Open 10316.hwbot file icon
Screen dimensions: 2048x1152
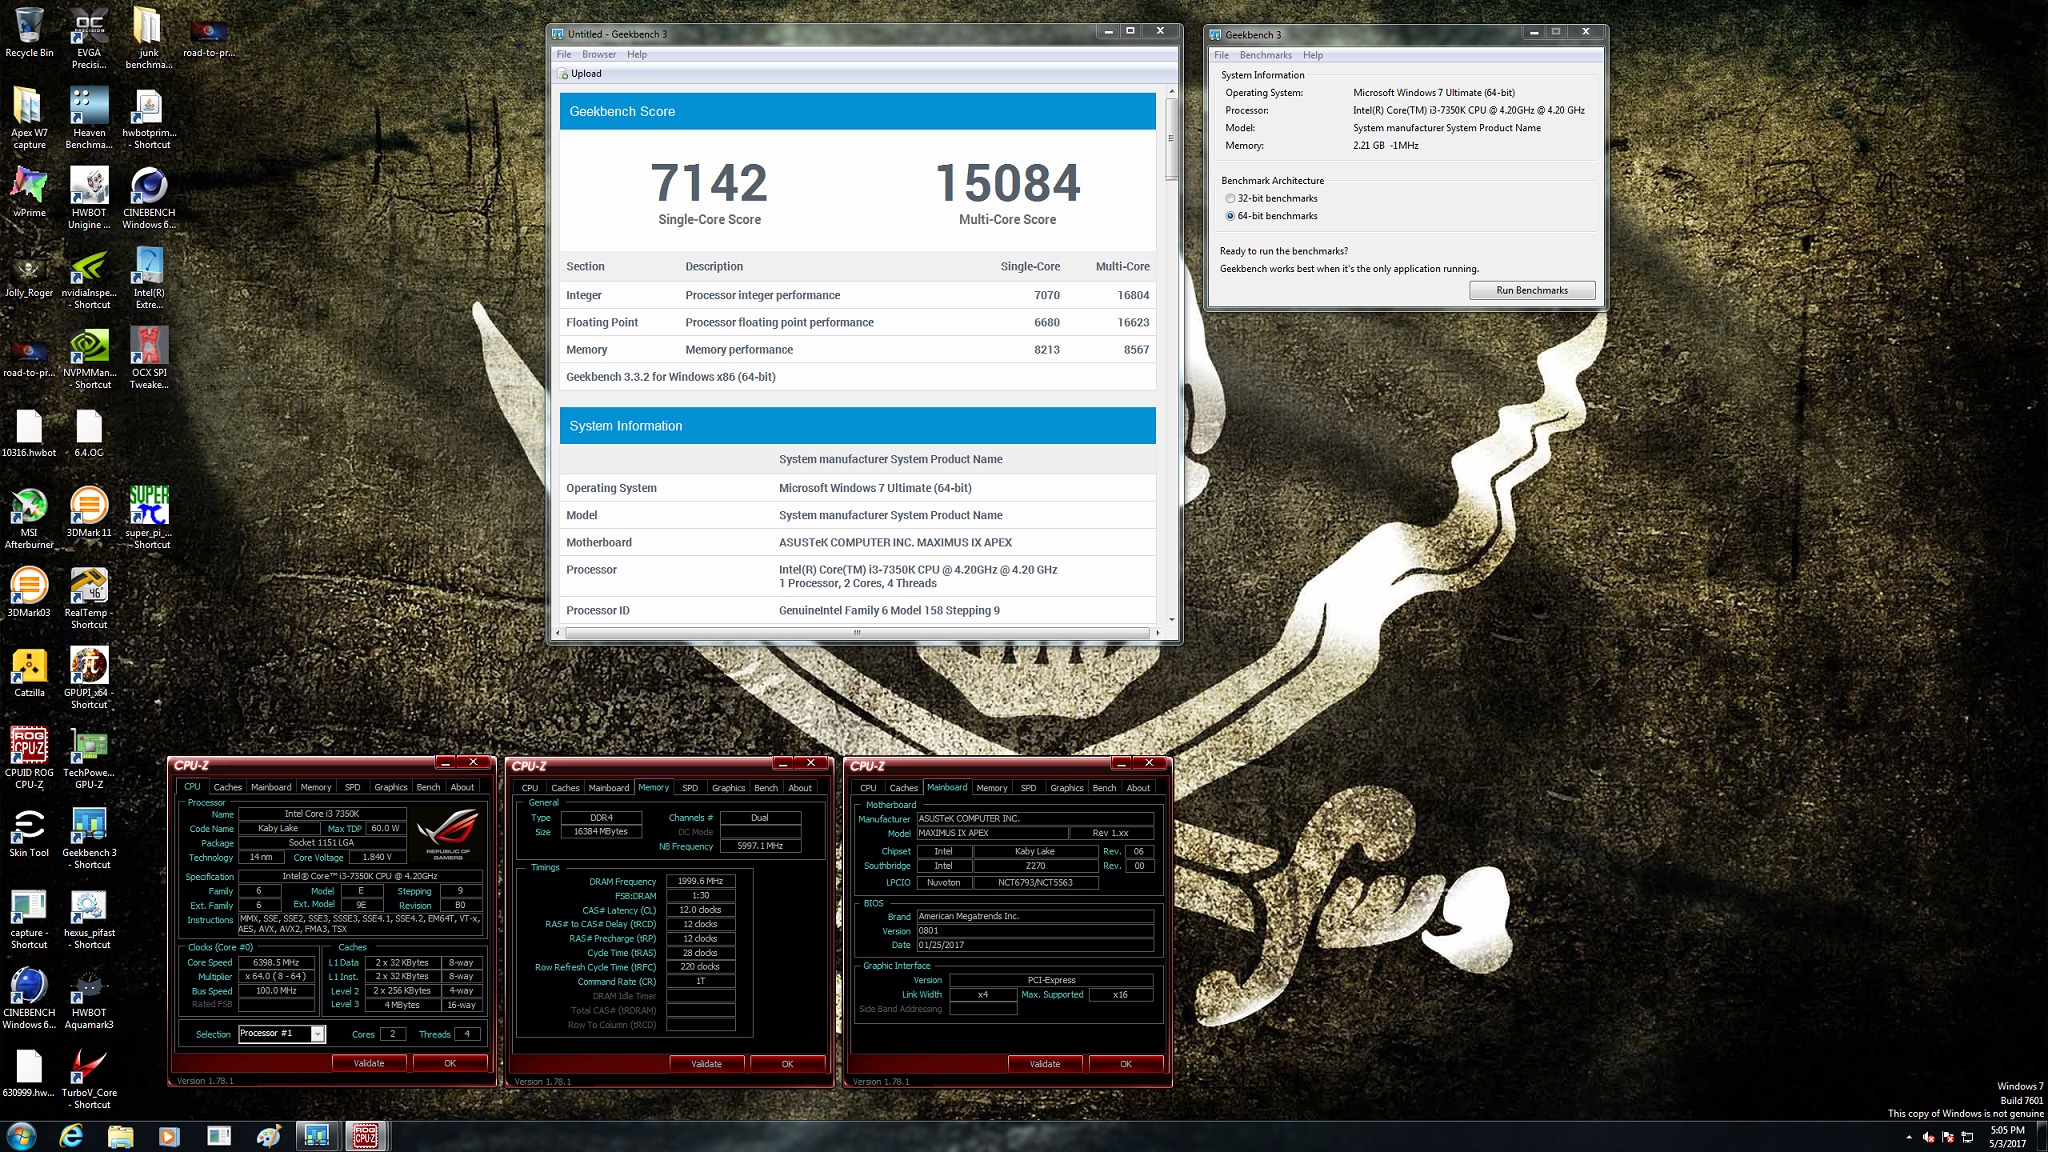pos(29,432)
